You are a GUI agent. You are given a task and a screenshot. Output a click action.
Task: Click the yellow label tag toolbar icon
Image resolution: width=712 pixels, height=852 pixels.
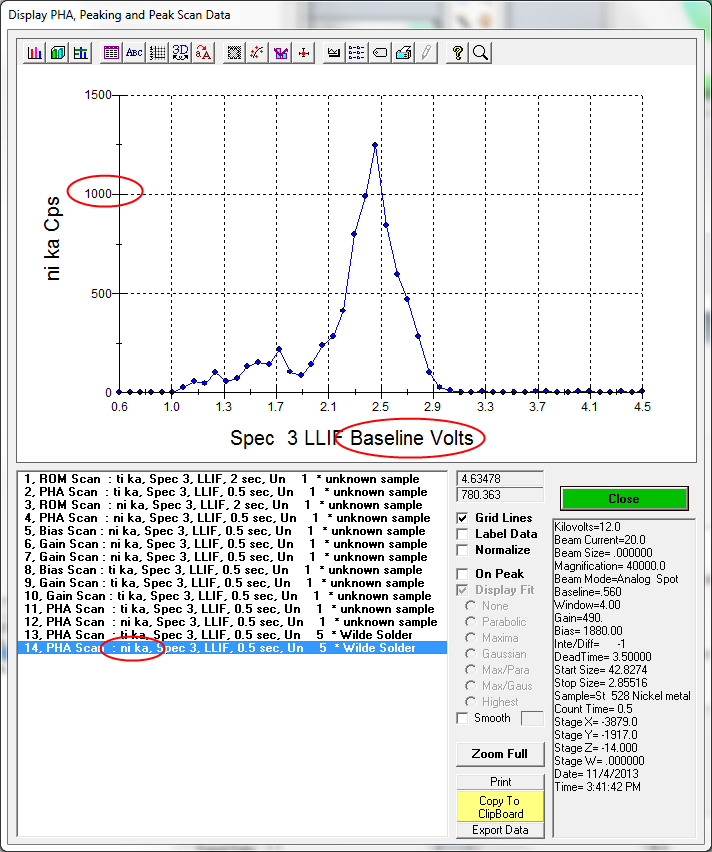coord(380,53)
